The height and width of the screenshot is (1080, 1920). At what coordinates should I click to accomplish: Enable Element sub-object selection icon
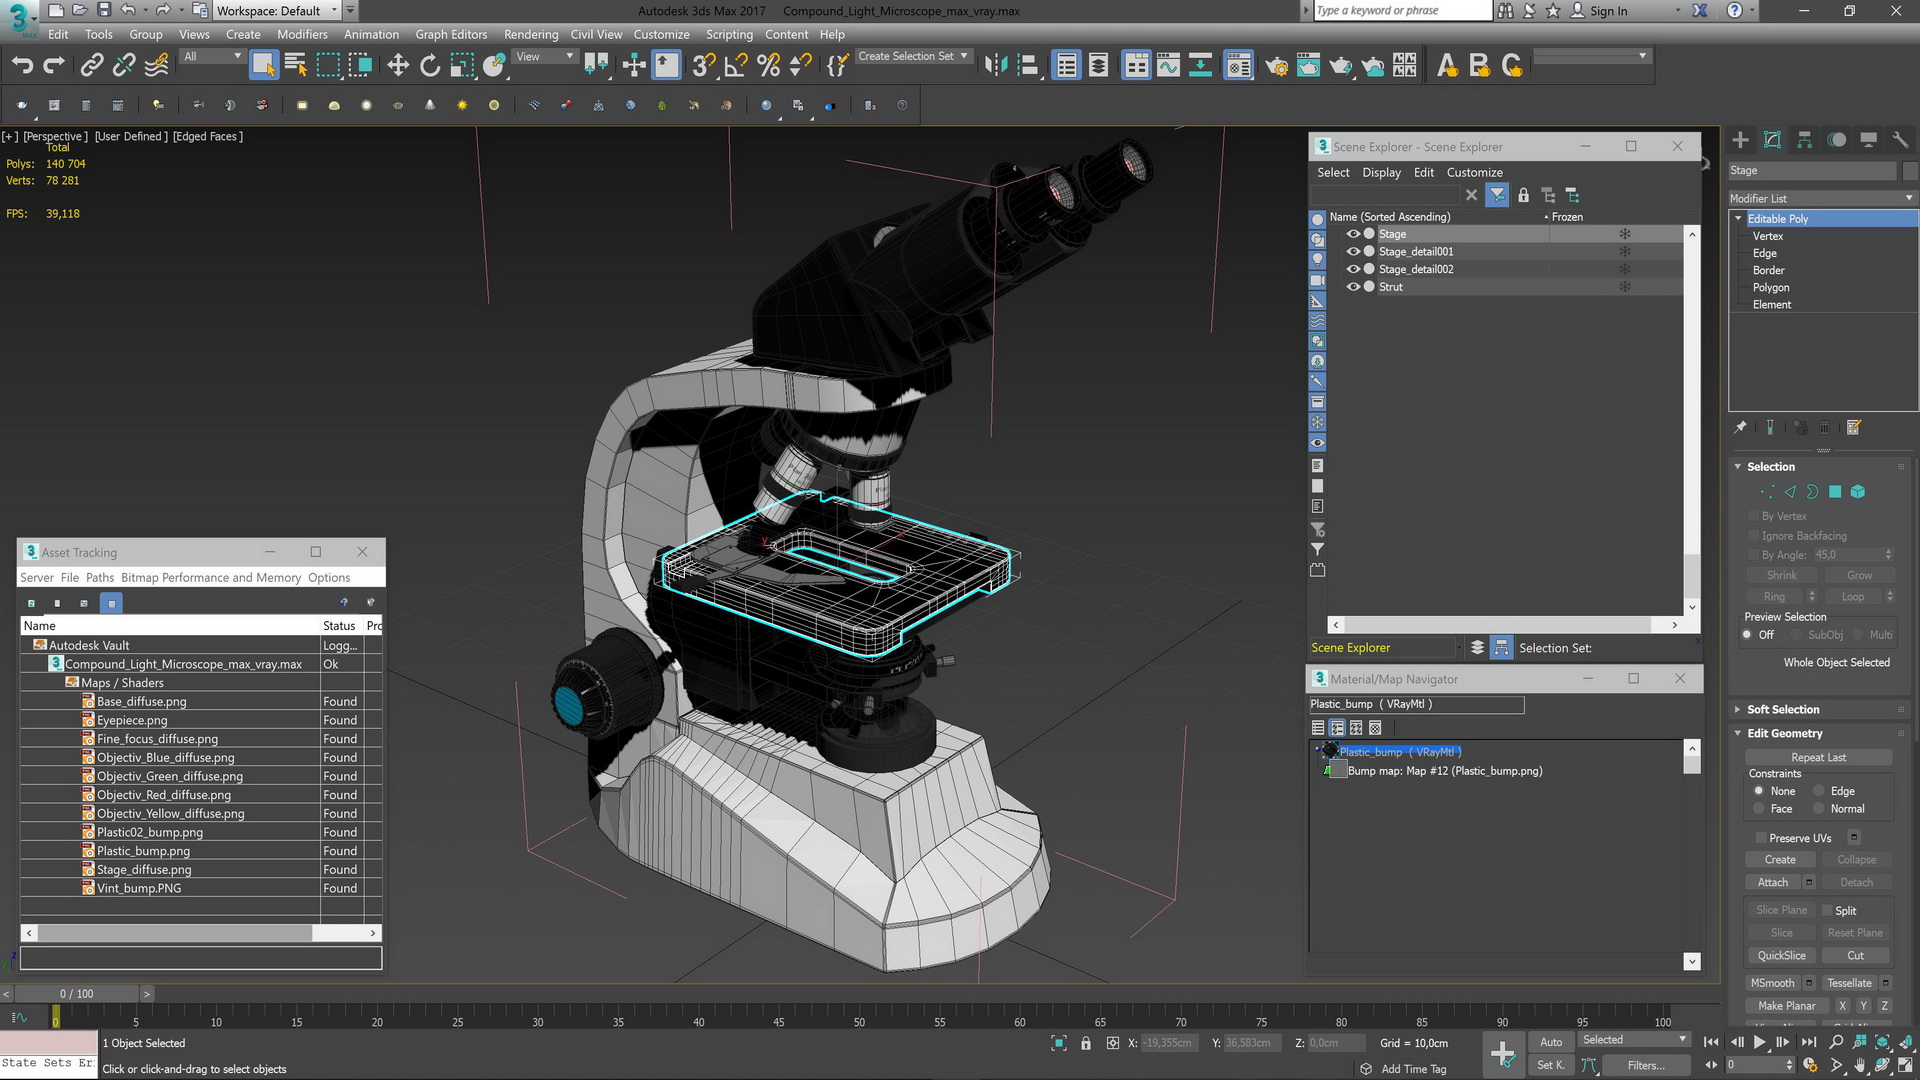[x=1858, y=492]
